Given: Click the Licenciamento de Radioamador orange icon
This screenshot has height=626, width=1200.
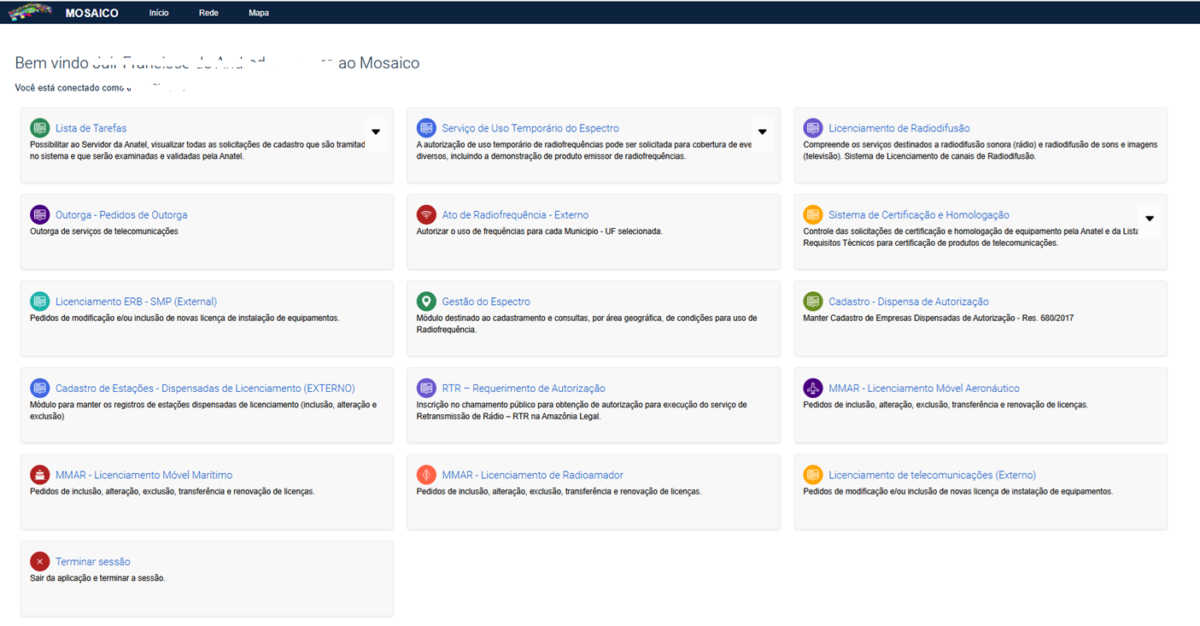Looking at the screenshot, I should (426, 475).
